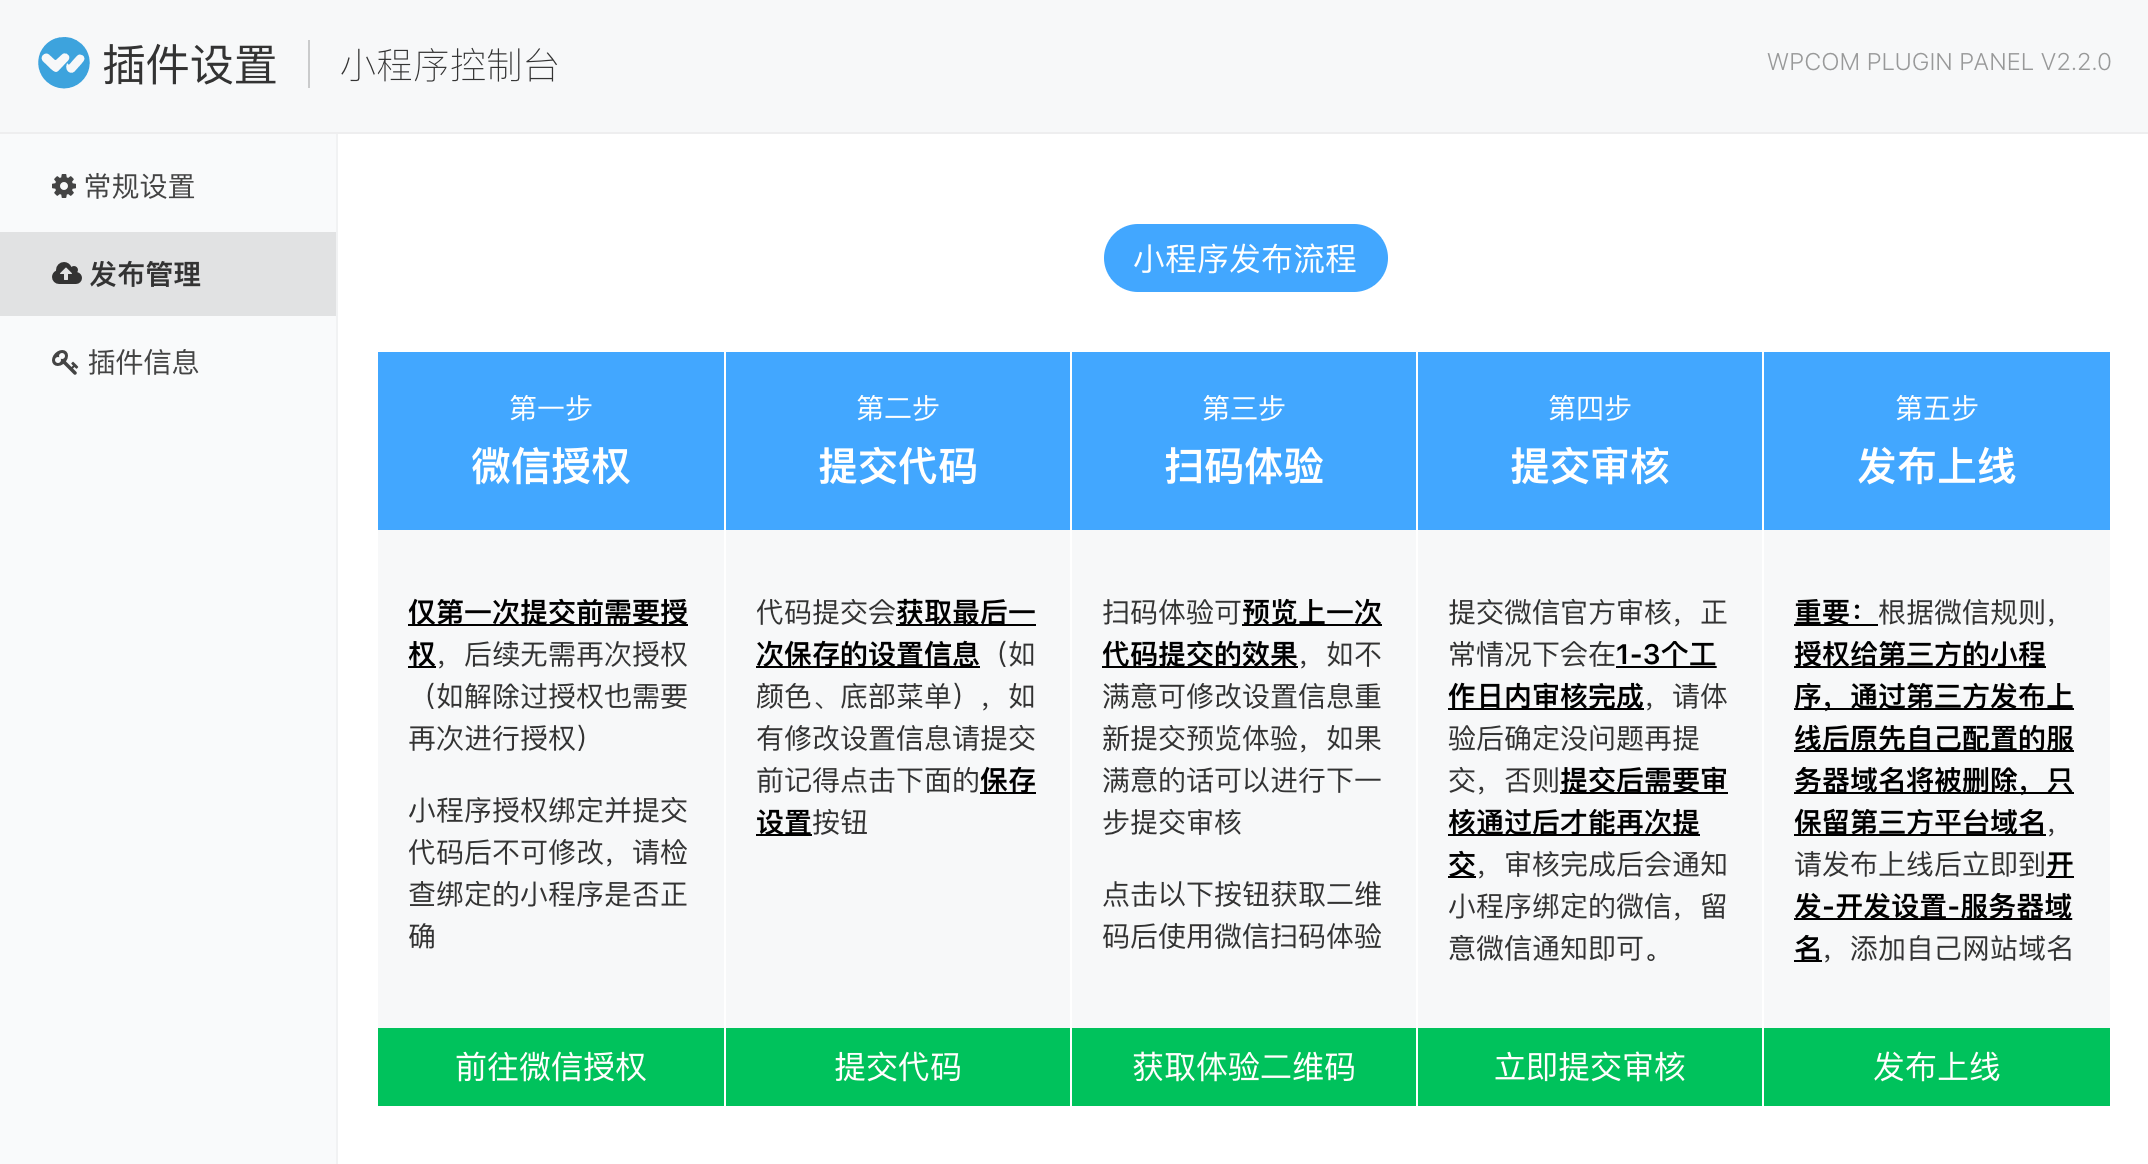Click the 第四步 提交审核 header
Viewport: 2148px width, 1164px height.
pos(1590,441)
